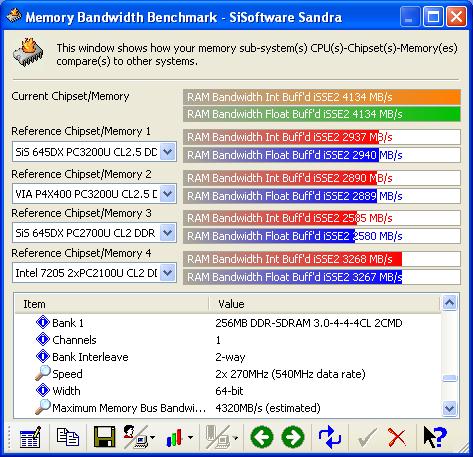Click the Value column header
The image size is (473, 457).
click(x=325, y=304)
